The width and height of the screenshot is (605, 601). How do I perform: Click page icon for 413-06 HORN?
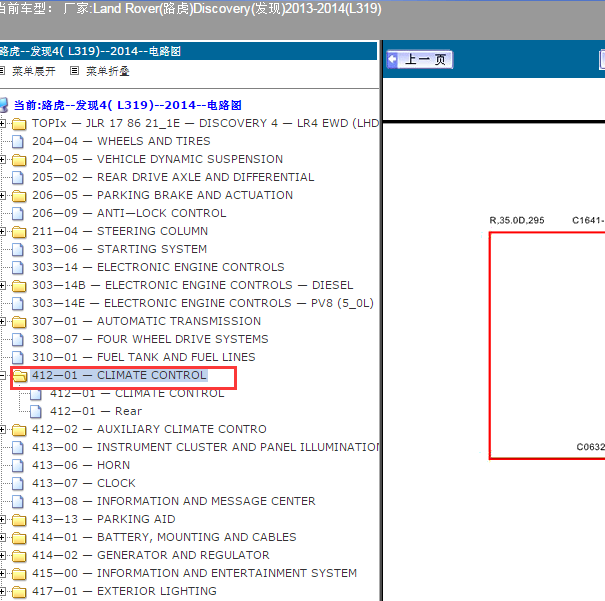click(x=17, y=466)
